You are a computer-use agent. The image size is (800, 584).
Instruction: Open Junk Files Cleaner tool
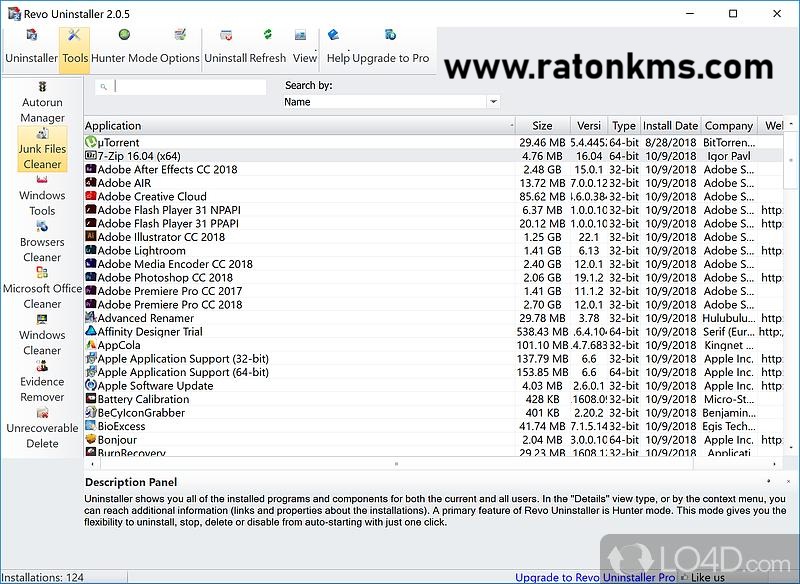point(42,149)
